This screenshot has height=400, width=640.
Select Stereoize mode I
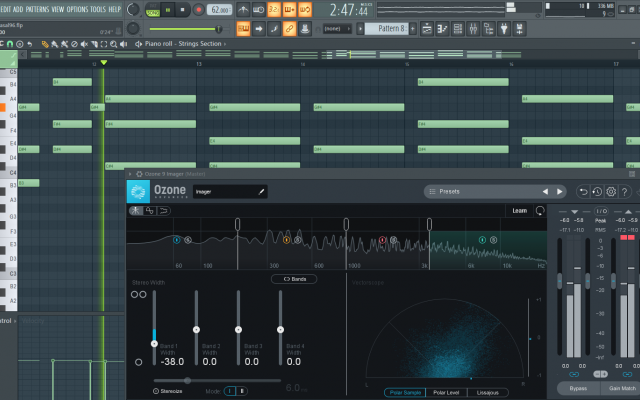coord(230,391)
